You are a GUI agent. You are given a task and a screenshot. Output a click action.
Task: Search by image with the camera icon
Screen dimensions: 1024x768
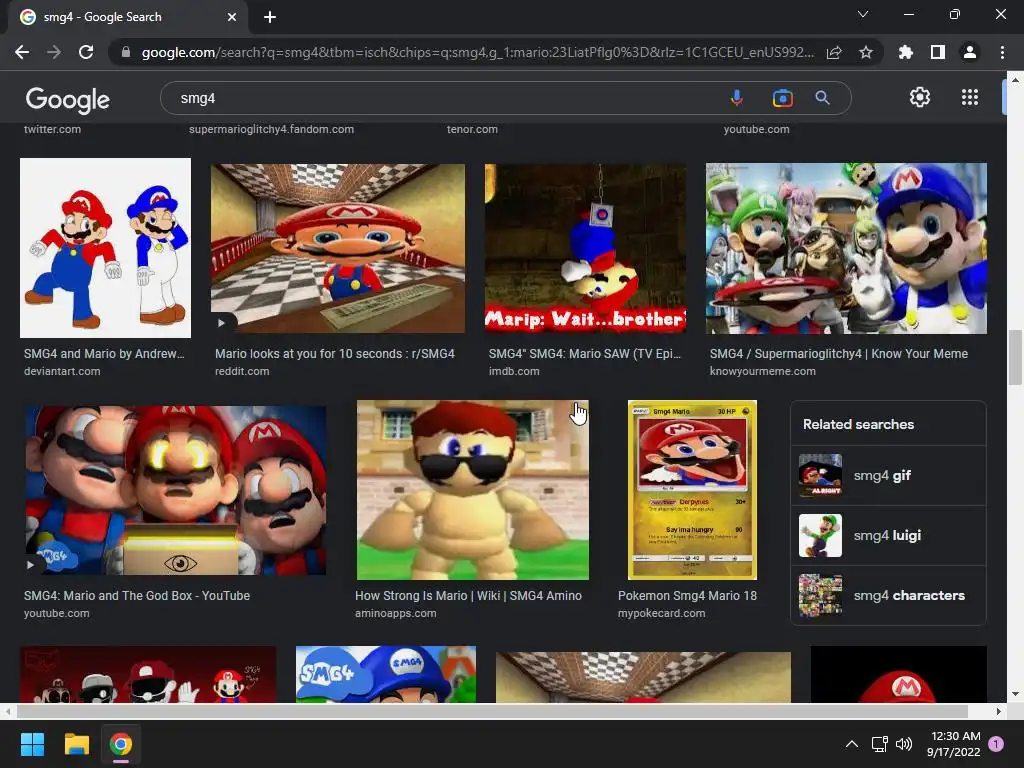coord(782,98)
